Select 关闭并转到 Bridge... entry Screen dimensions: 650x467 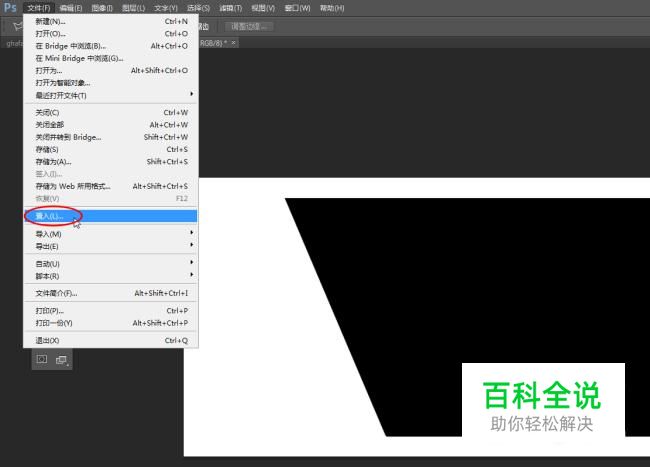point(111,137)
